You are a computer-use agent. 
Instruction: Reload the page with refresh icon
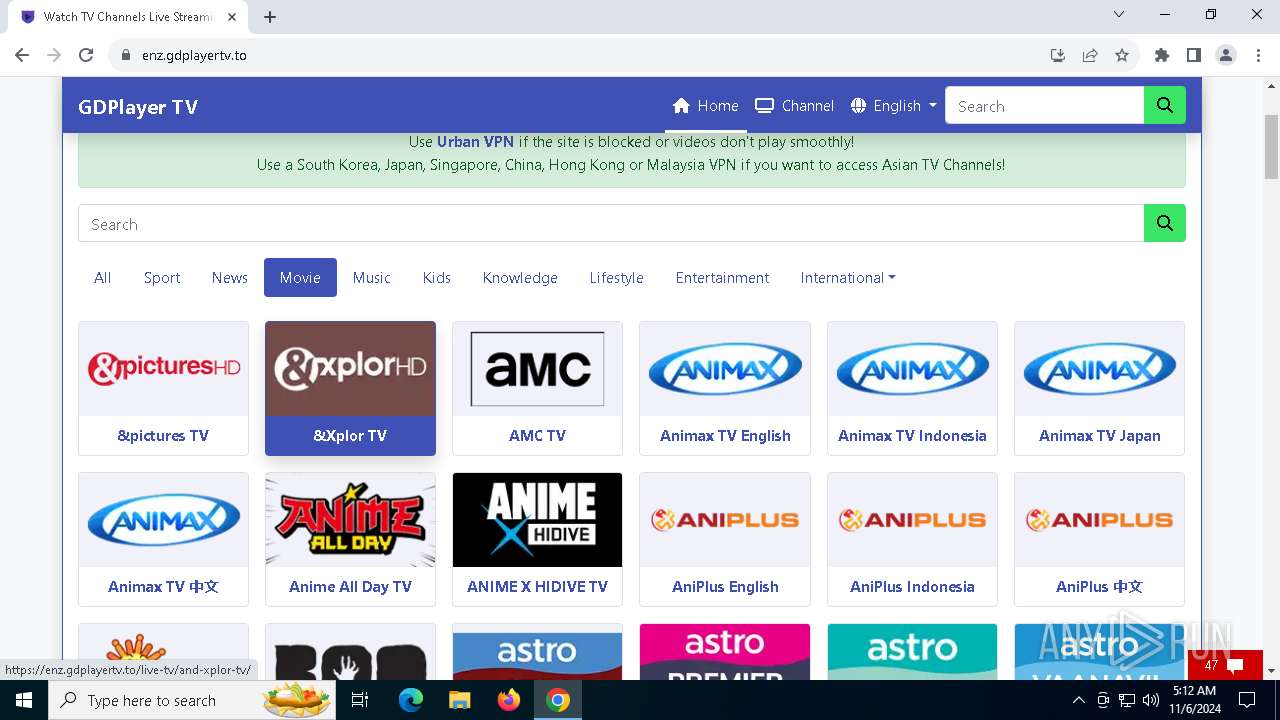pos(86,55)
